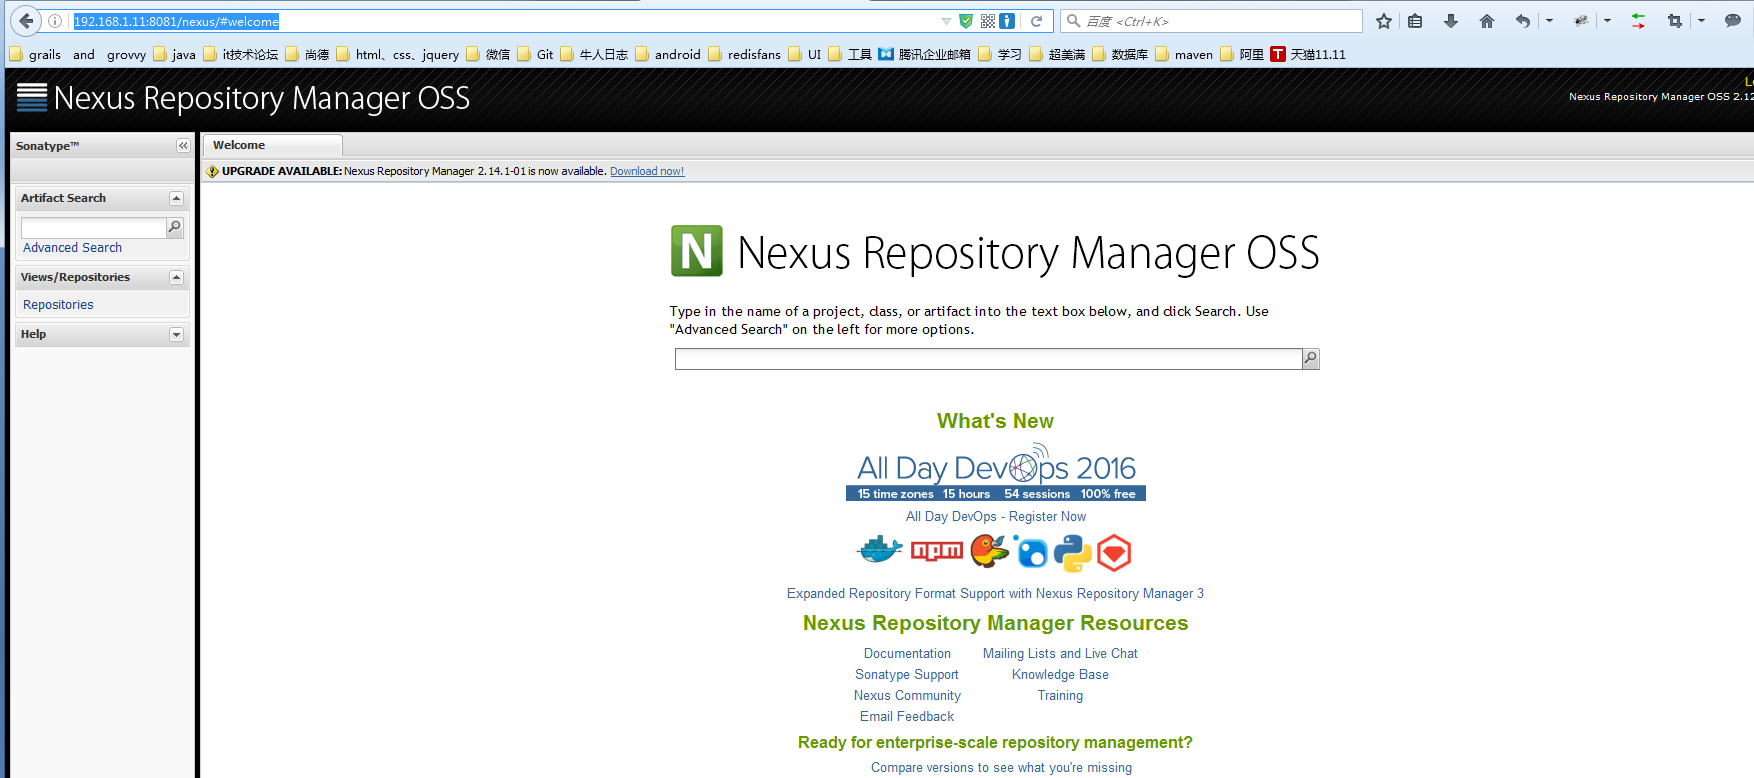The image size is (1754, 778).
Task: Open the downloads arrow icon
Action: click(1451, 21)
